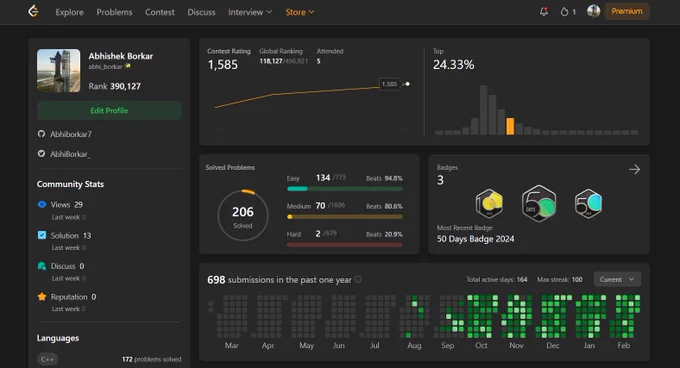The height and width of the screenshot is (368, 680).
Task: Click the Easy problems progress bar
Action: [345, 189]
